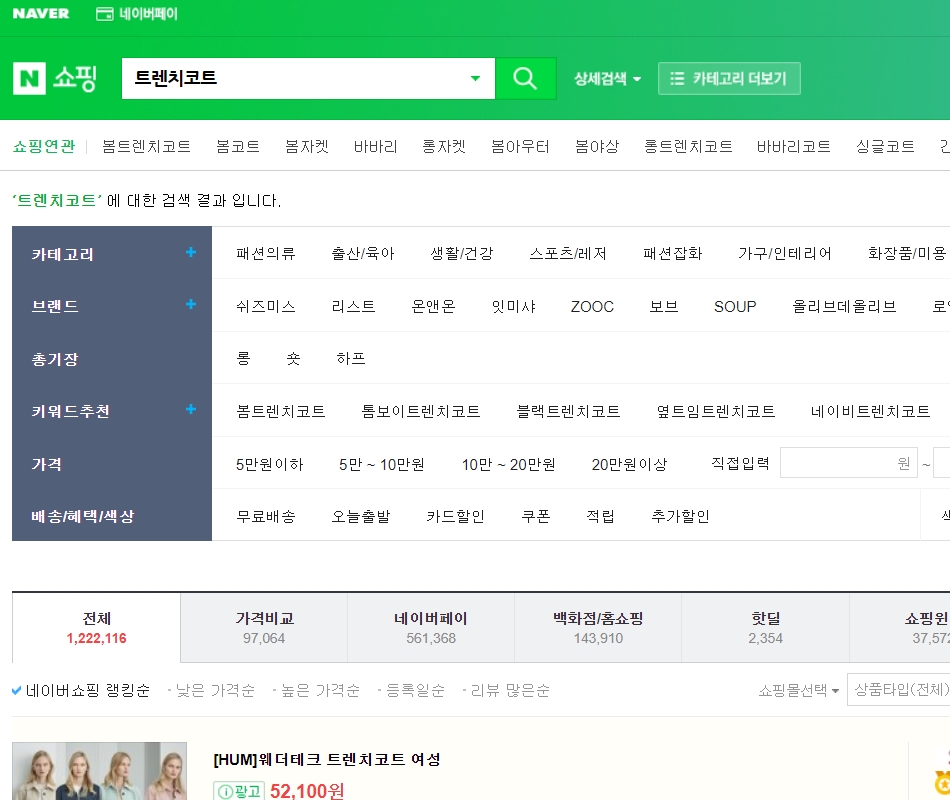
Task: Filter by category 생활/건강
Action: [462, 253]
